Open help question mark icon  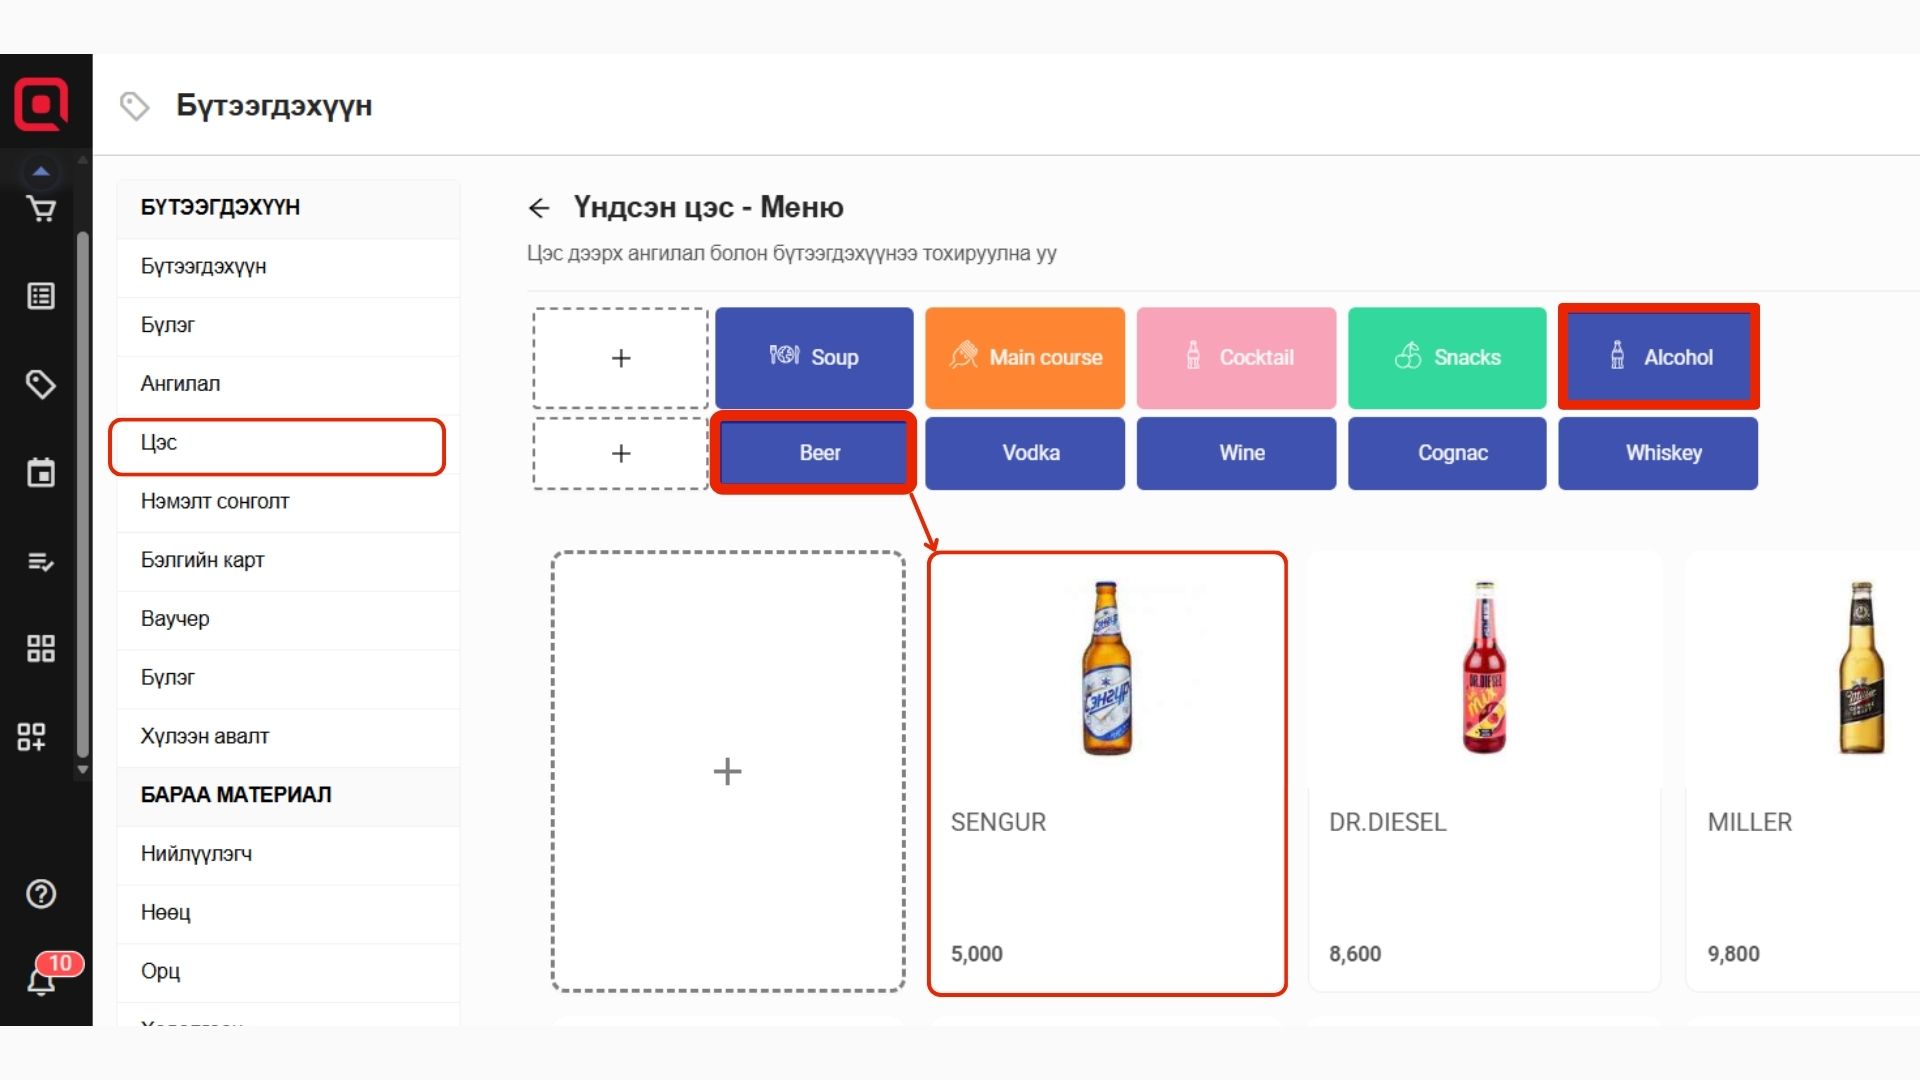point(41,894)
